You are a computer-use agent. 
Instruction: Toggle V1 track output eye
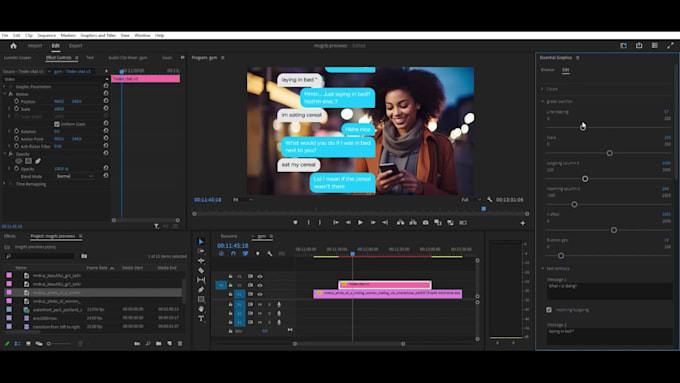[x=260, y=294]
